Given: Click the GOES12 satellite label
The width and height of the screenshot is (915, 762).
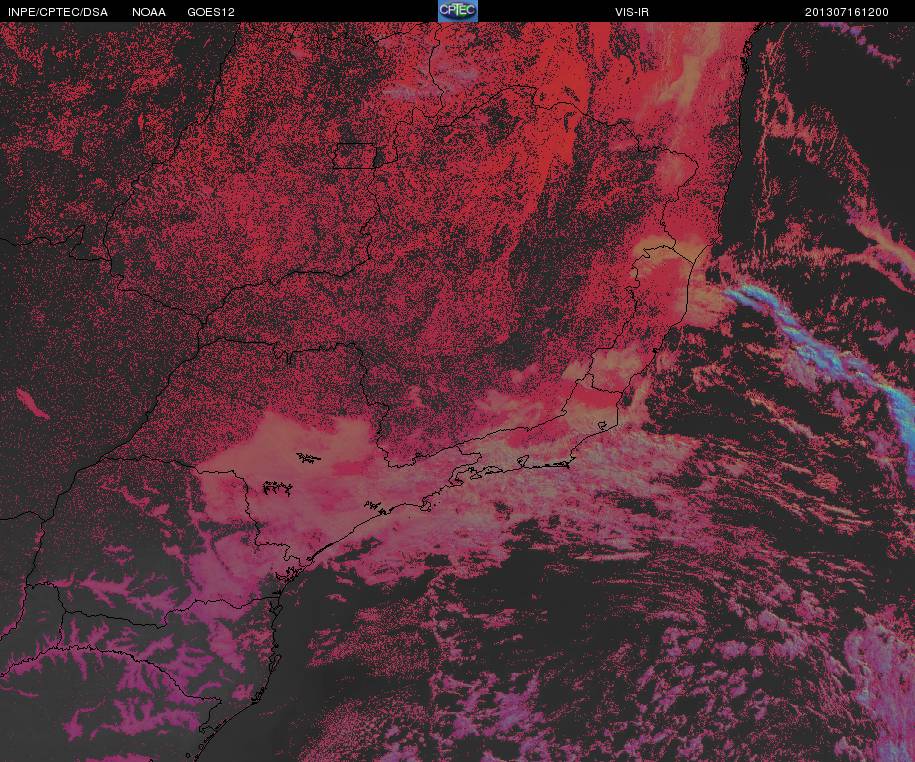Looking at the screenshot, I should [x=211, y=12].
